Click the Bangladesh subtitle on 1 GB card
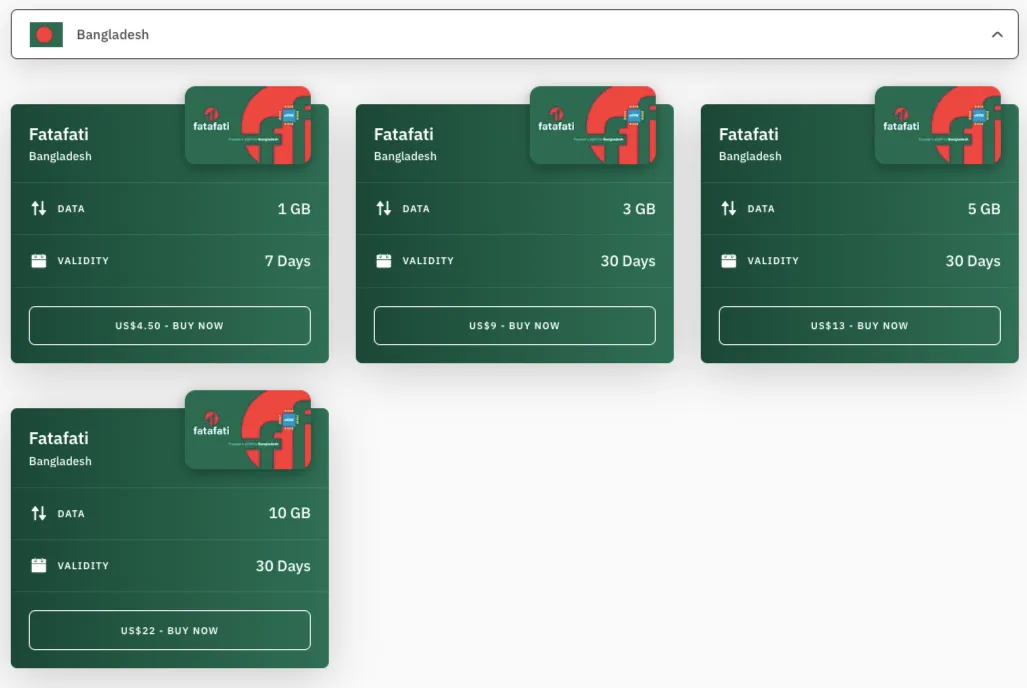 pyautogui.click(x=60, y=156)
